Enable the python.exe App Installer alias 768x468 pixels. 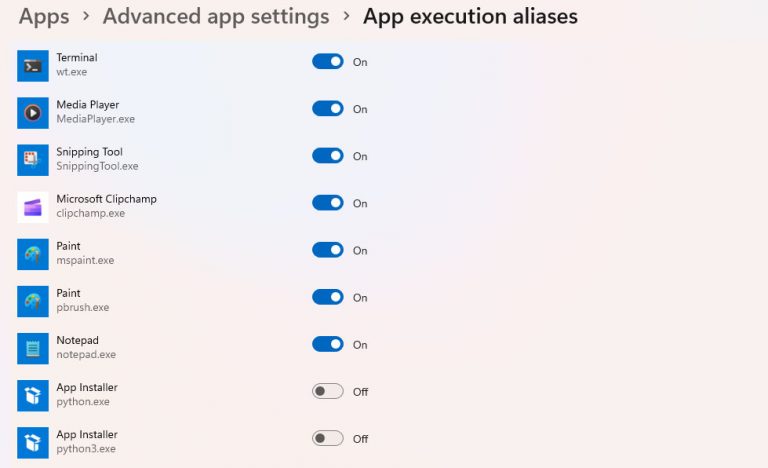click(x=328, y=391)
